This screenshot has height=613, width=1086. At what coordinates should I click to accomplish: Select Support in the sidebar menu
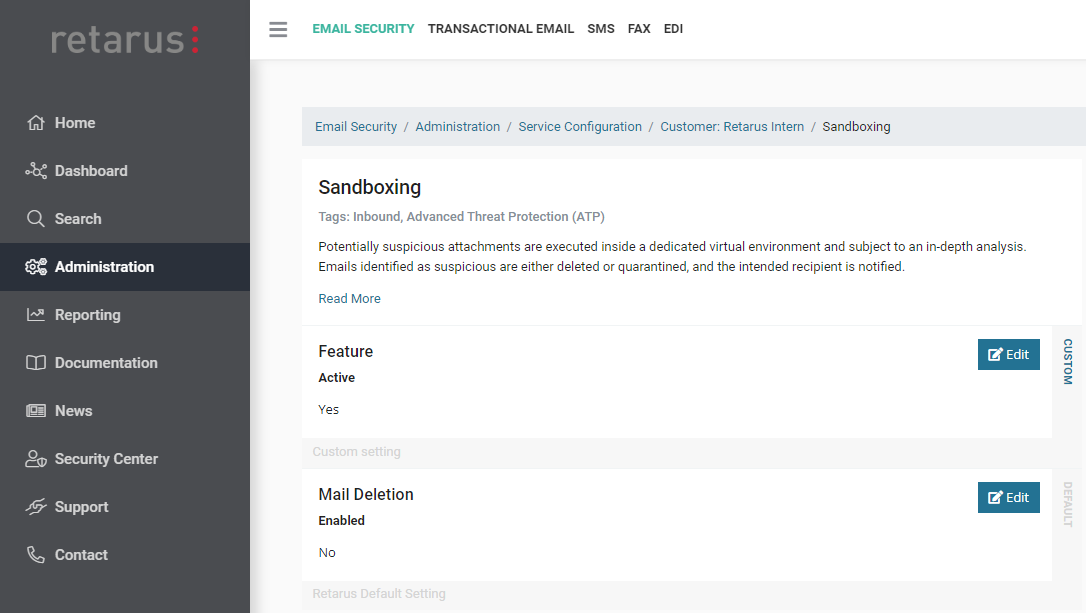coord(81,507)
